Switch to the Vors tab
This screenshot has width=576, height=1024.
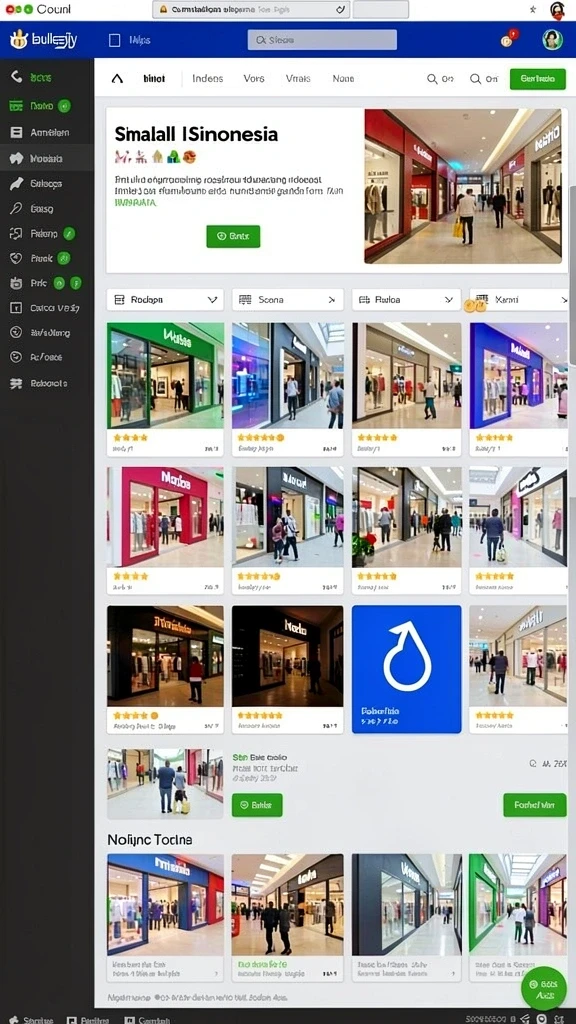254,78
